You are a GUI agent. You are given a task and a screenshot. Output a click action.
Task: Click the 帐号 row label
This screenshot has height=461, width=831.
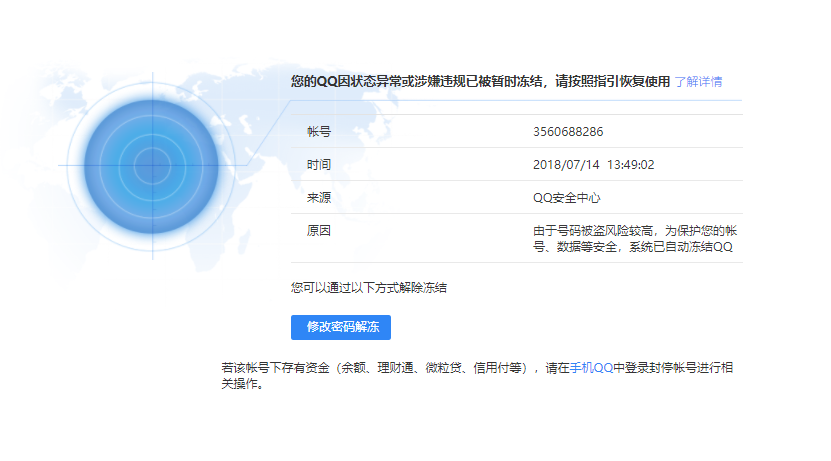[x=319, y=132]
